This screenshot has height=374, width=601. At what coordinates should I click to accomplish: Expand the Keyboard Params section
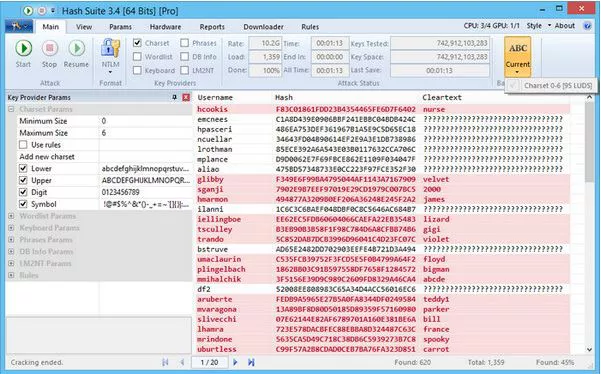click(x=11, y=228)
